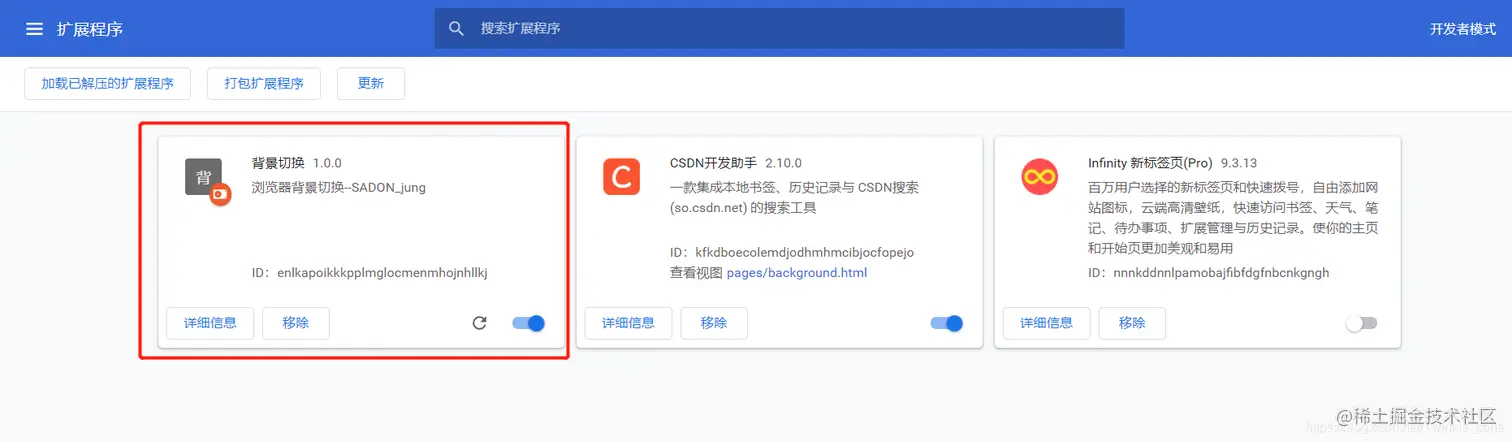
Task: Click 浏览器背景切换--SADON_jung description
Action: coord(339,187)
